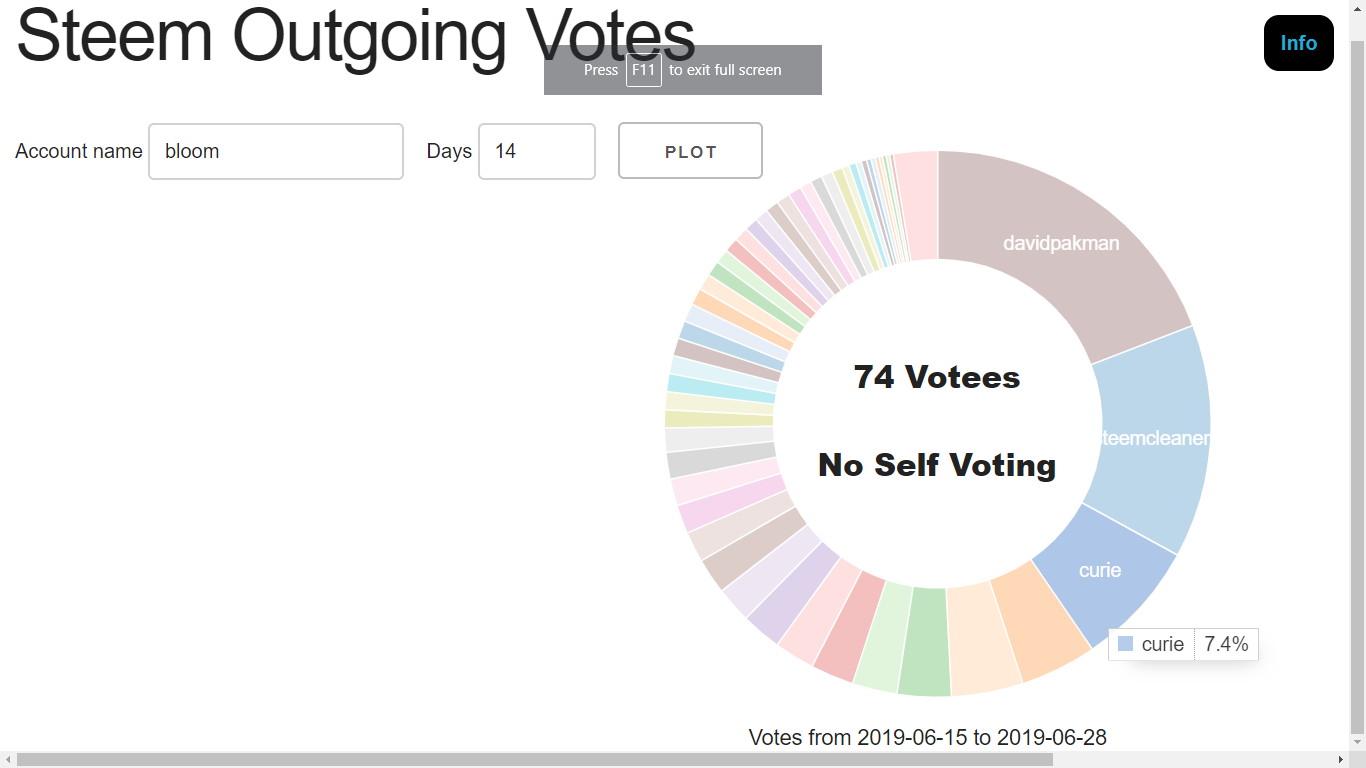
Task: Focus the Account name input field
Action: (x=276, y=151)
